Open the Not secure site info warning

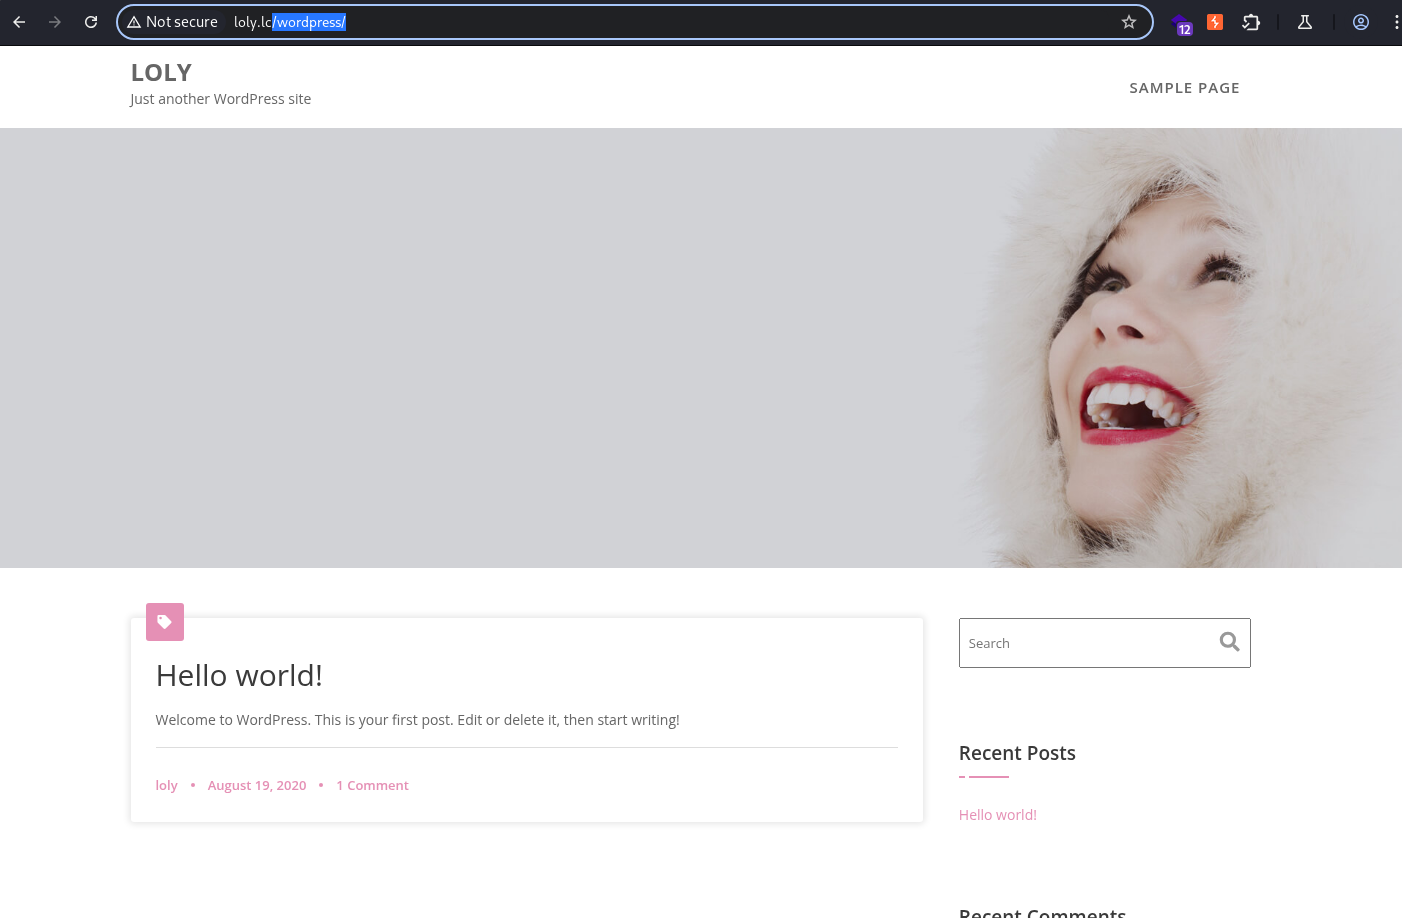coord(172,22)
